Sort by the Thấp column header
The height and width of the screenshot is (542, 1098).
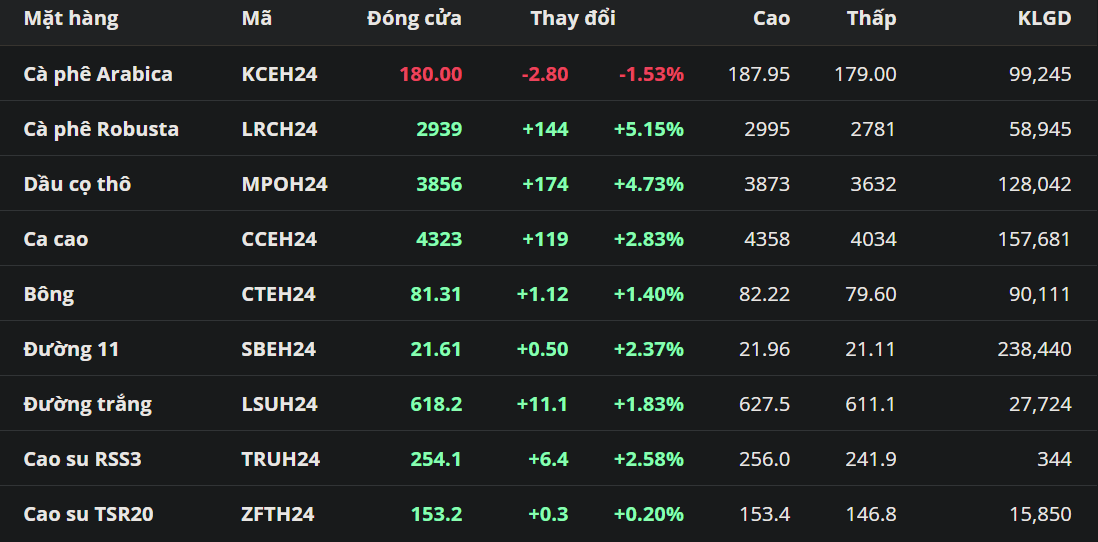tap(871, 18)
